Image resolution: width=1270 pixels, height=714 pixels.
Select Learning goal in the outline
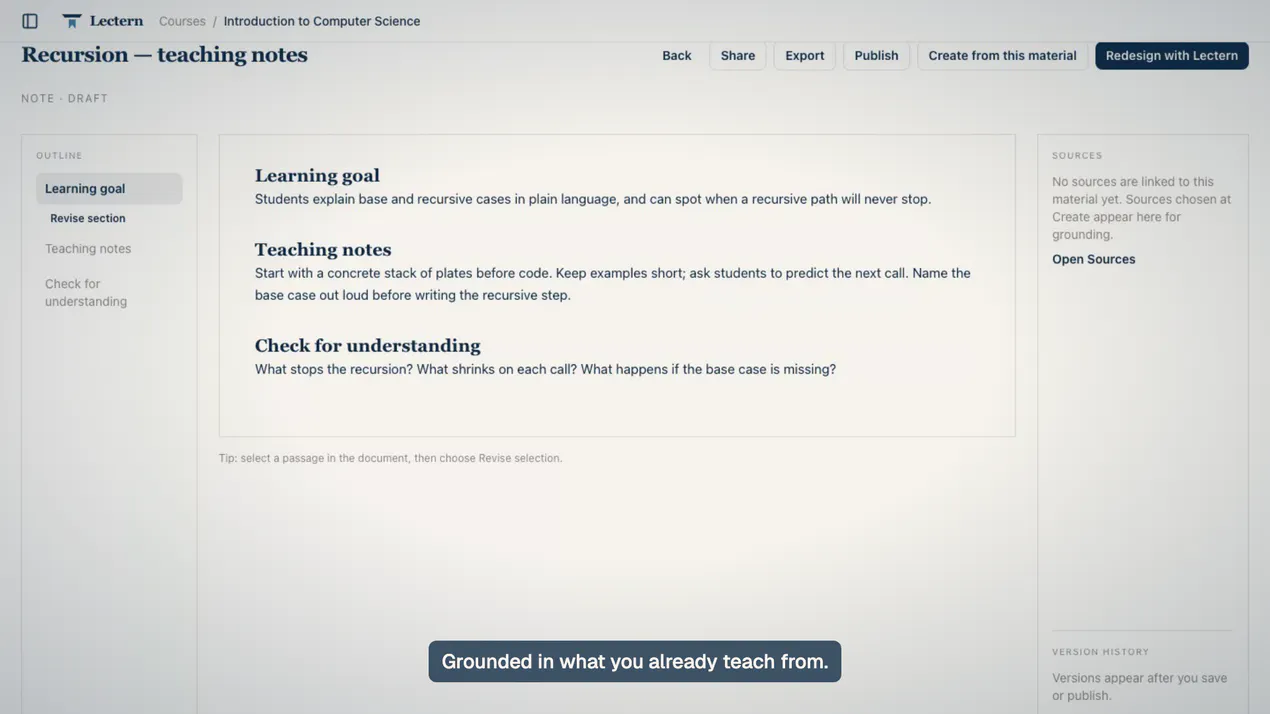(109, 189)
